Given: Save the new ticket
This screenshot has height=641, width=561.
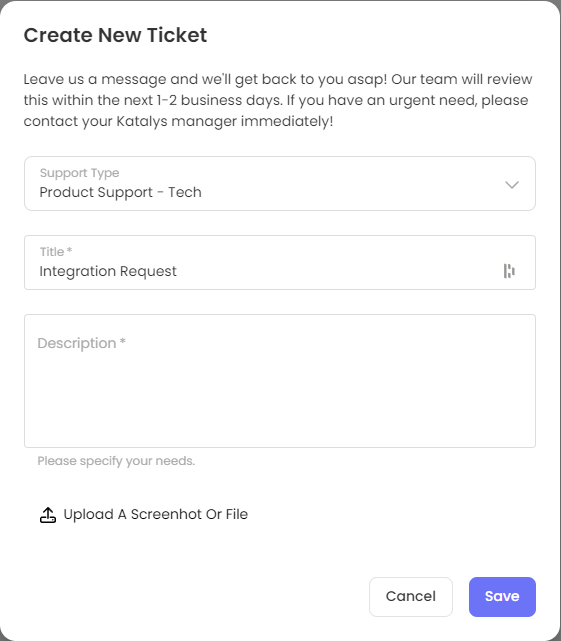Looking at the screenshot, I should pyautogui.click(x=502, y=596).
